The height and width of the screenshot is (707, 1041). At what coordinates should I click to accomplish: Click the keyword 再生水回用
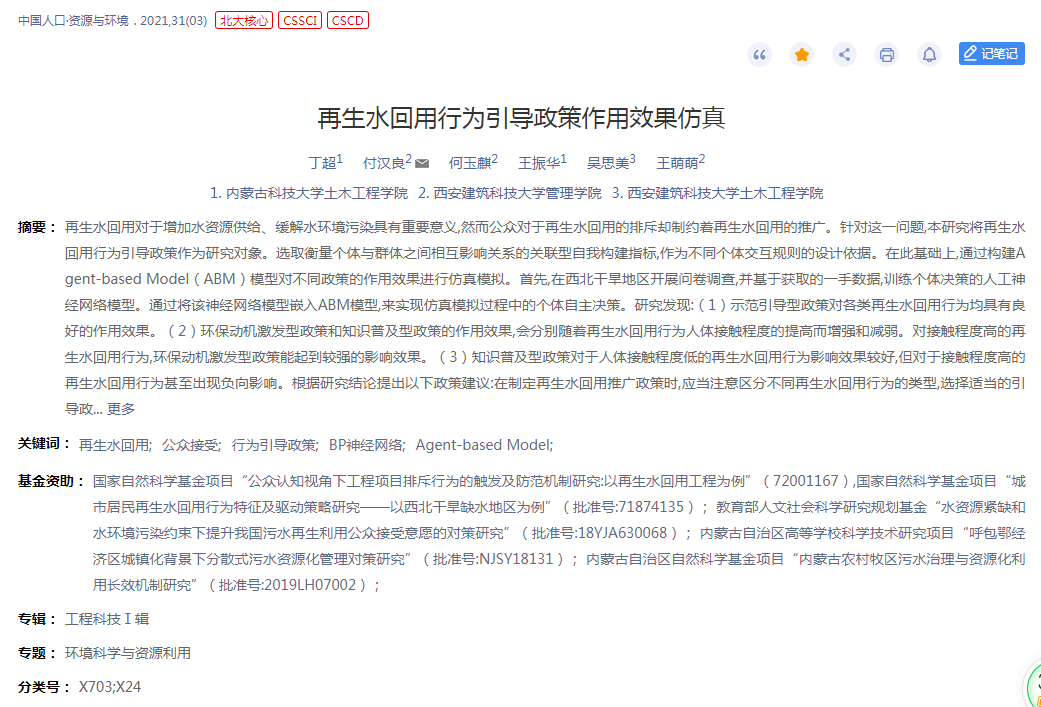[x=114, y=445]
